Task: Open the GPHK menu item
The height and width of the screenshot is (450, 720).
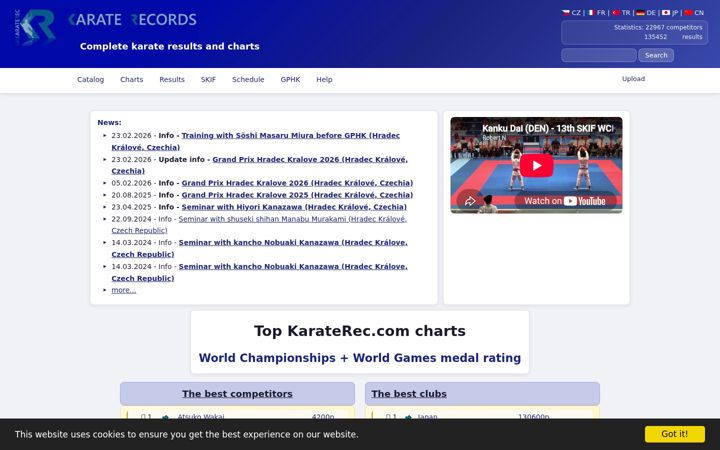Action: click(x=290, y=79)
